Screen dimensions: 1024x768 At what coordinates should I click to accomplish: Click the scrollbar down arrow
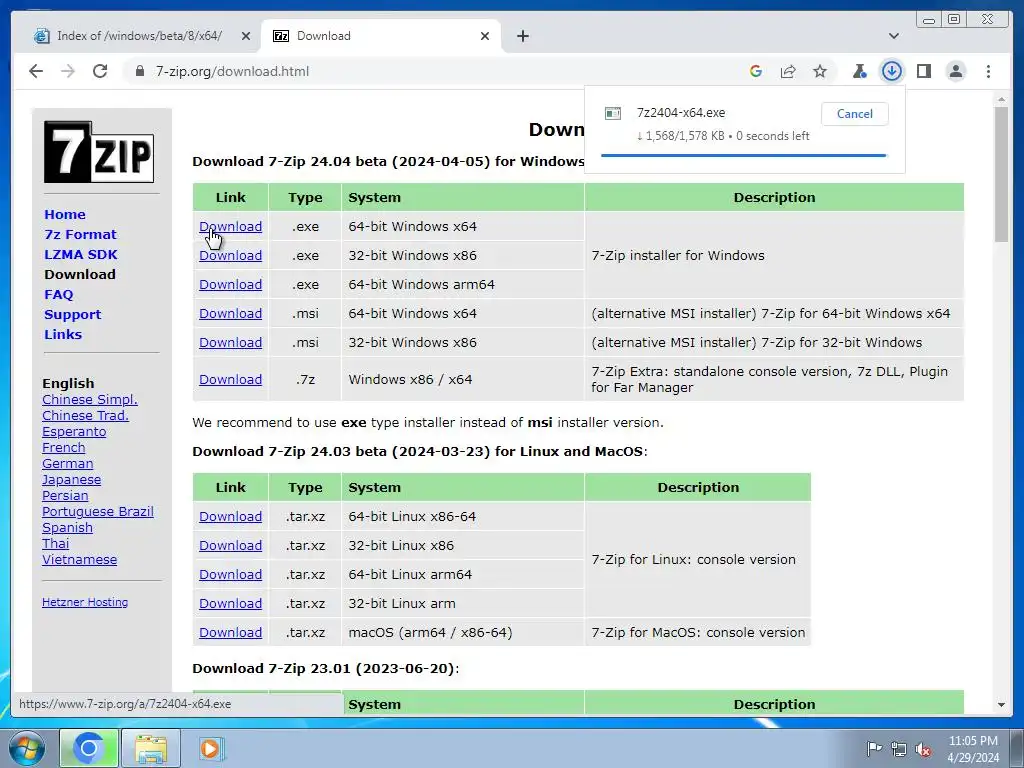(x=1001, y=705)
